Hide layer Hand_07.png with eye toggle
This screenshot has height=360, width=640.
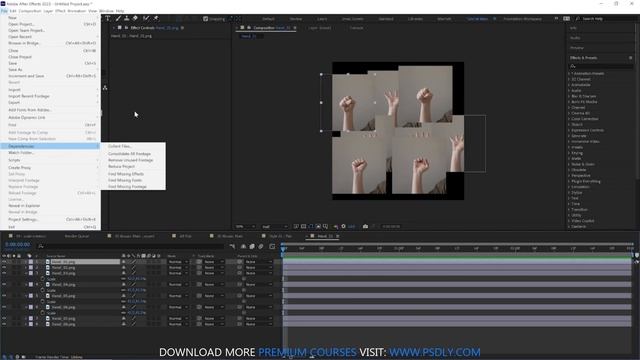click(4, 318)
